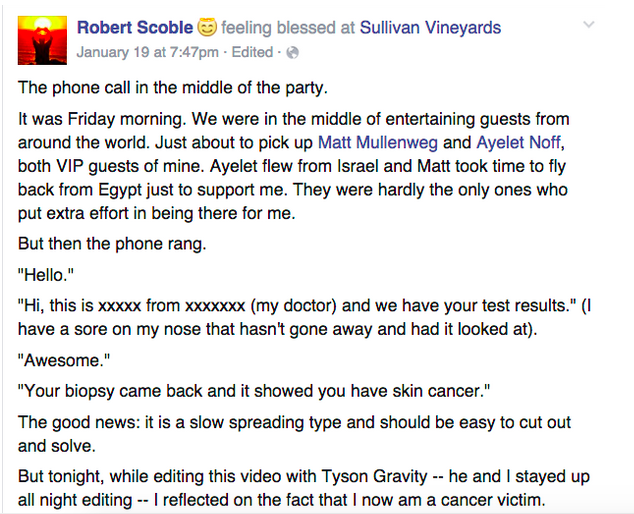Click the "But then the phone rang." line
Viewport: 634px width, 514px height.
coord(112,244)
